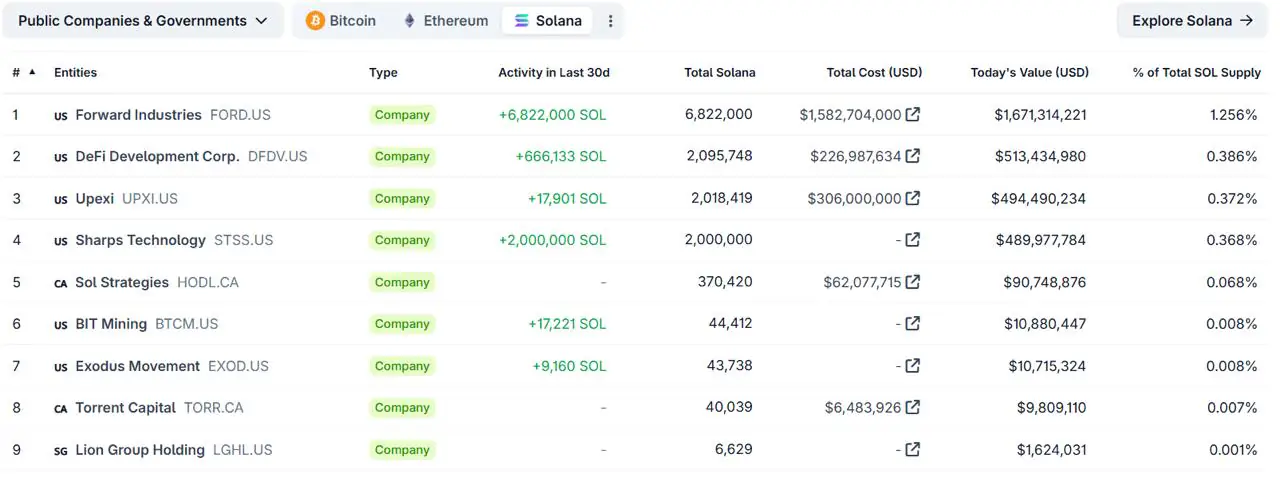Open Upexi total cost source link icon
The height and width of the screenshot is (482, 1280).
(912, 198)
